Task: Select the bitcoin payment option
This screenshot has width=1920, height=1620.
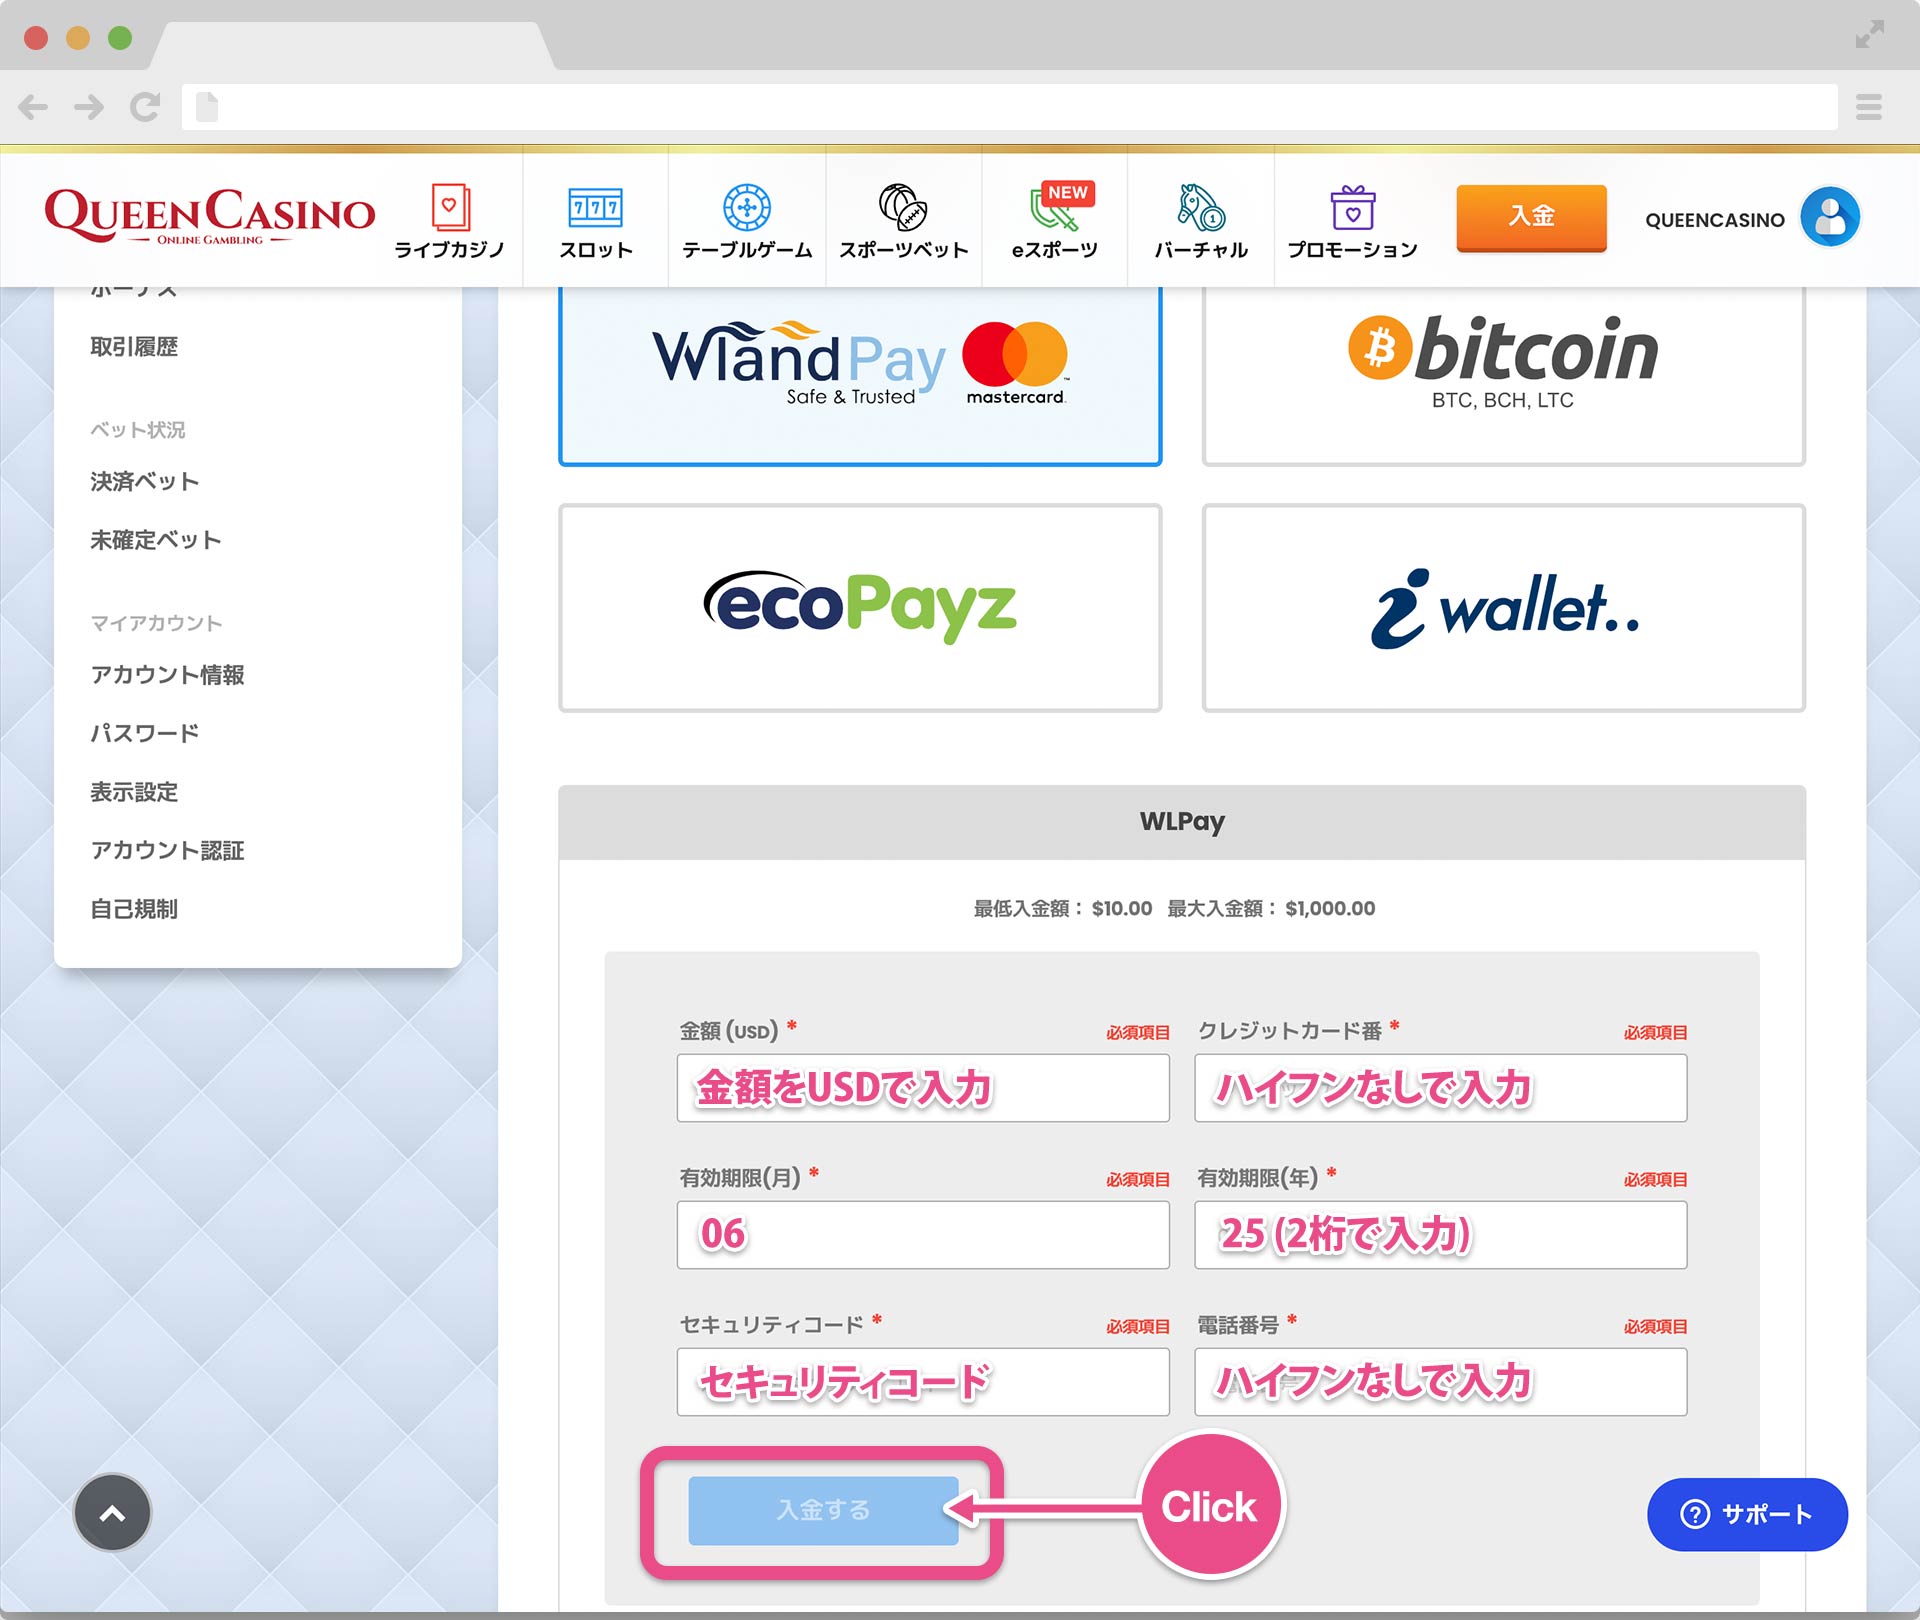Action: tap(1504, 376)
